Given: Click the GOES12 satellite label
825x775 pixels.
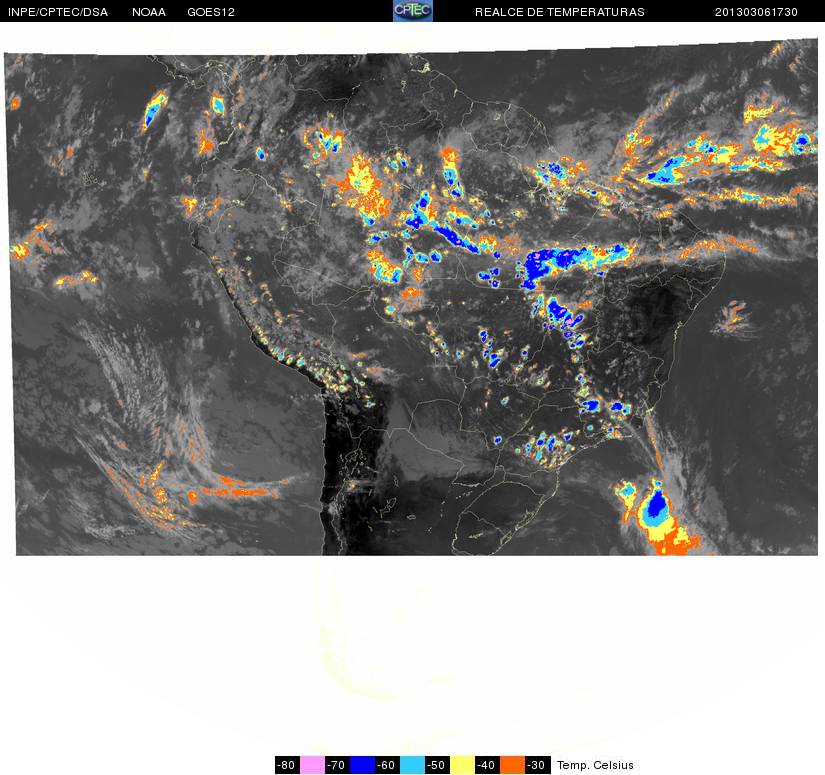Looking at the screenshot, I should pyautogui.click(x=211, y=12).
